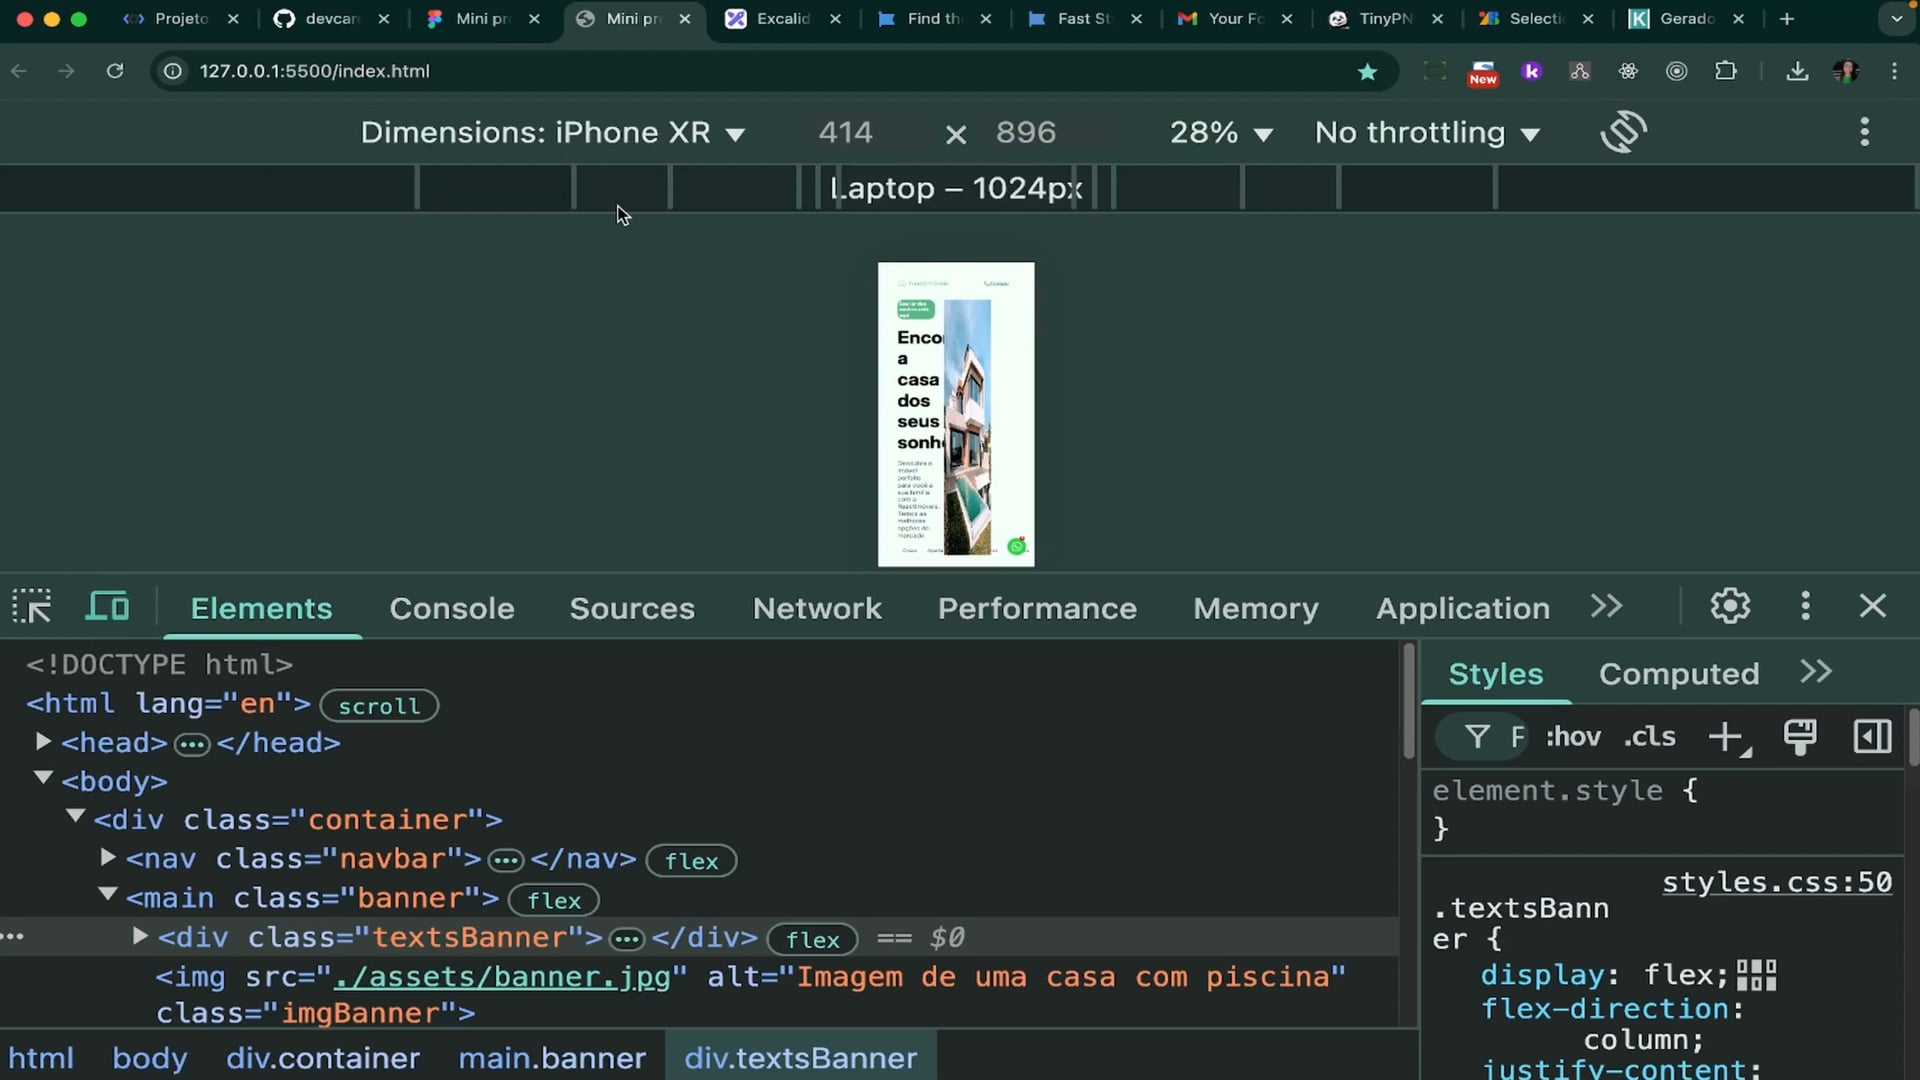This screenshot has width=1920, height=1080.
Task: Open the No throttling dropdown
Action: [1427, 132]
